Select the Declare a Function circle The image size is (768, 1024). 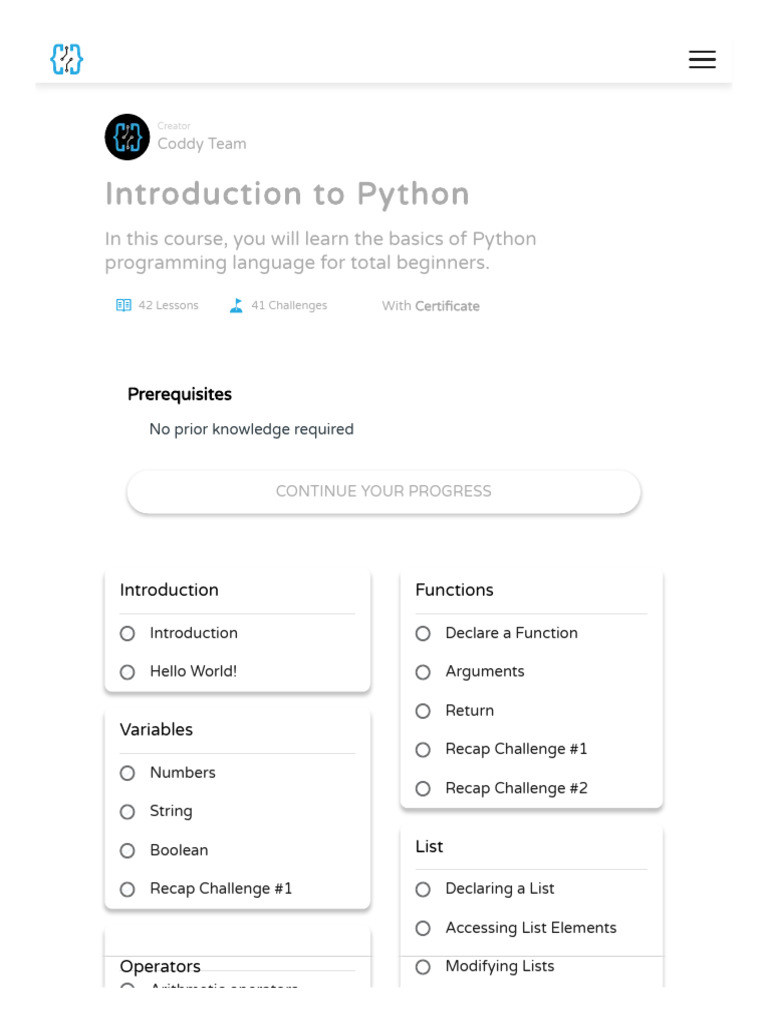(x=423, y=633)
